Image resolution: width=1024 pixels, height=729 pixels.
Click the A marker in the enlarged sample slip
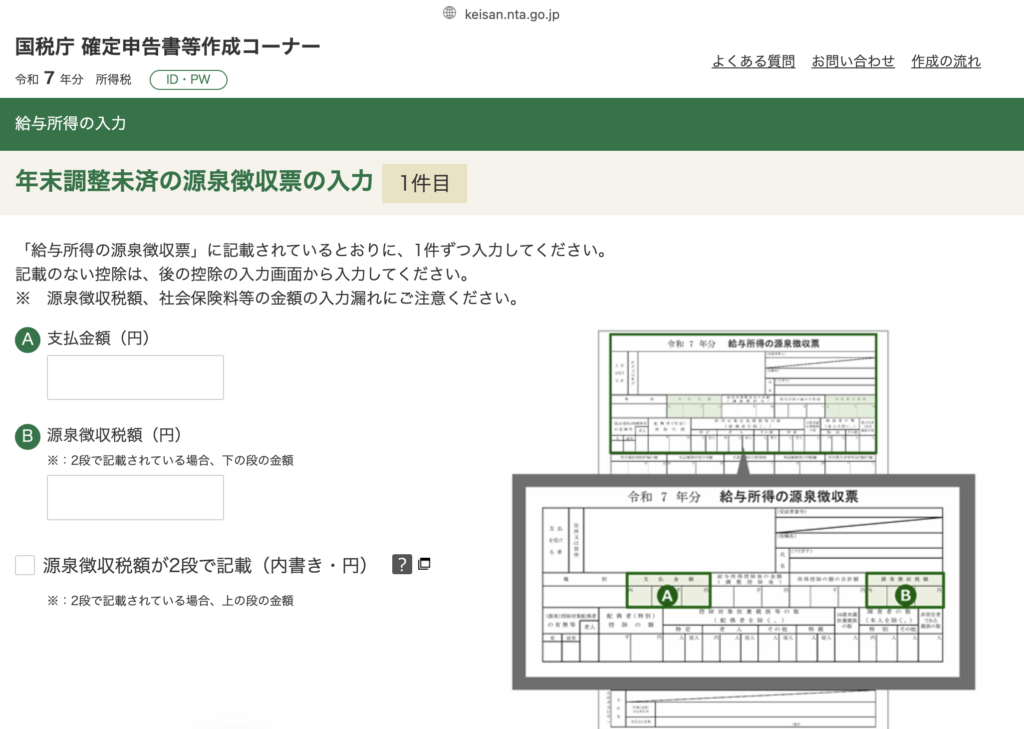click(667, 595)
